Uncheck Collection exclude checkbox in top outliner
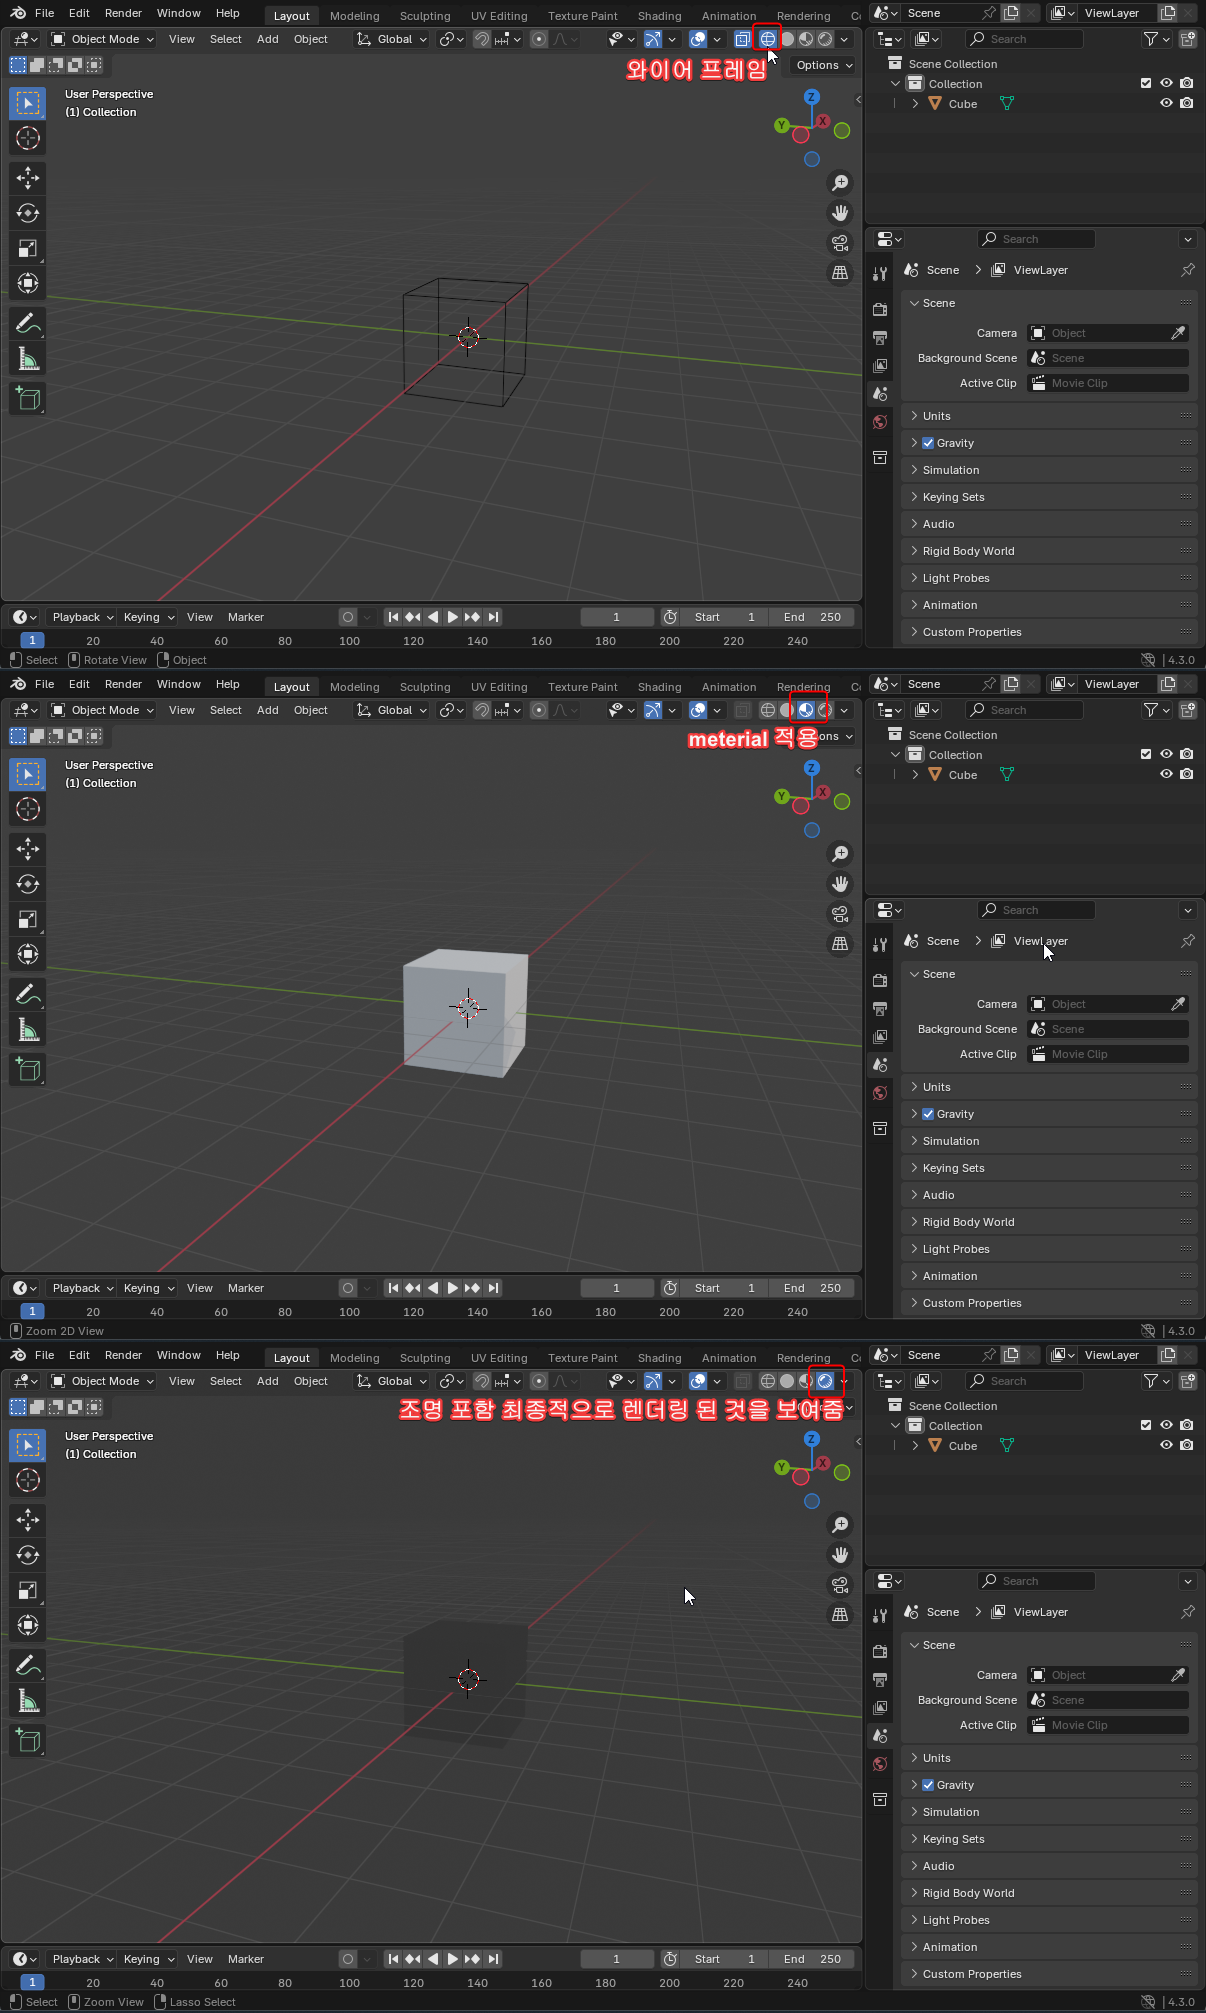 (x=1146, y=83)
